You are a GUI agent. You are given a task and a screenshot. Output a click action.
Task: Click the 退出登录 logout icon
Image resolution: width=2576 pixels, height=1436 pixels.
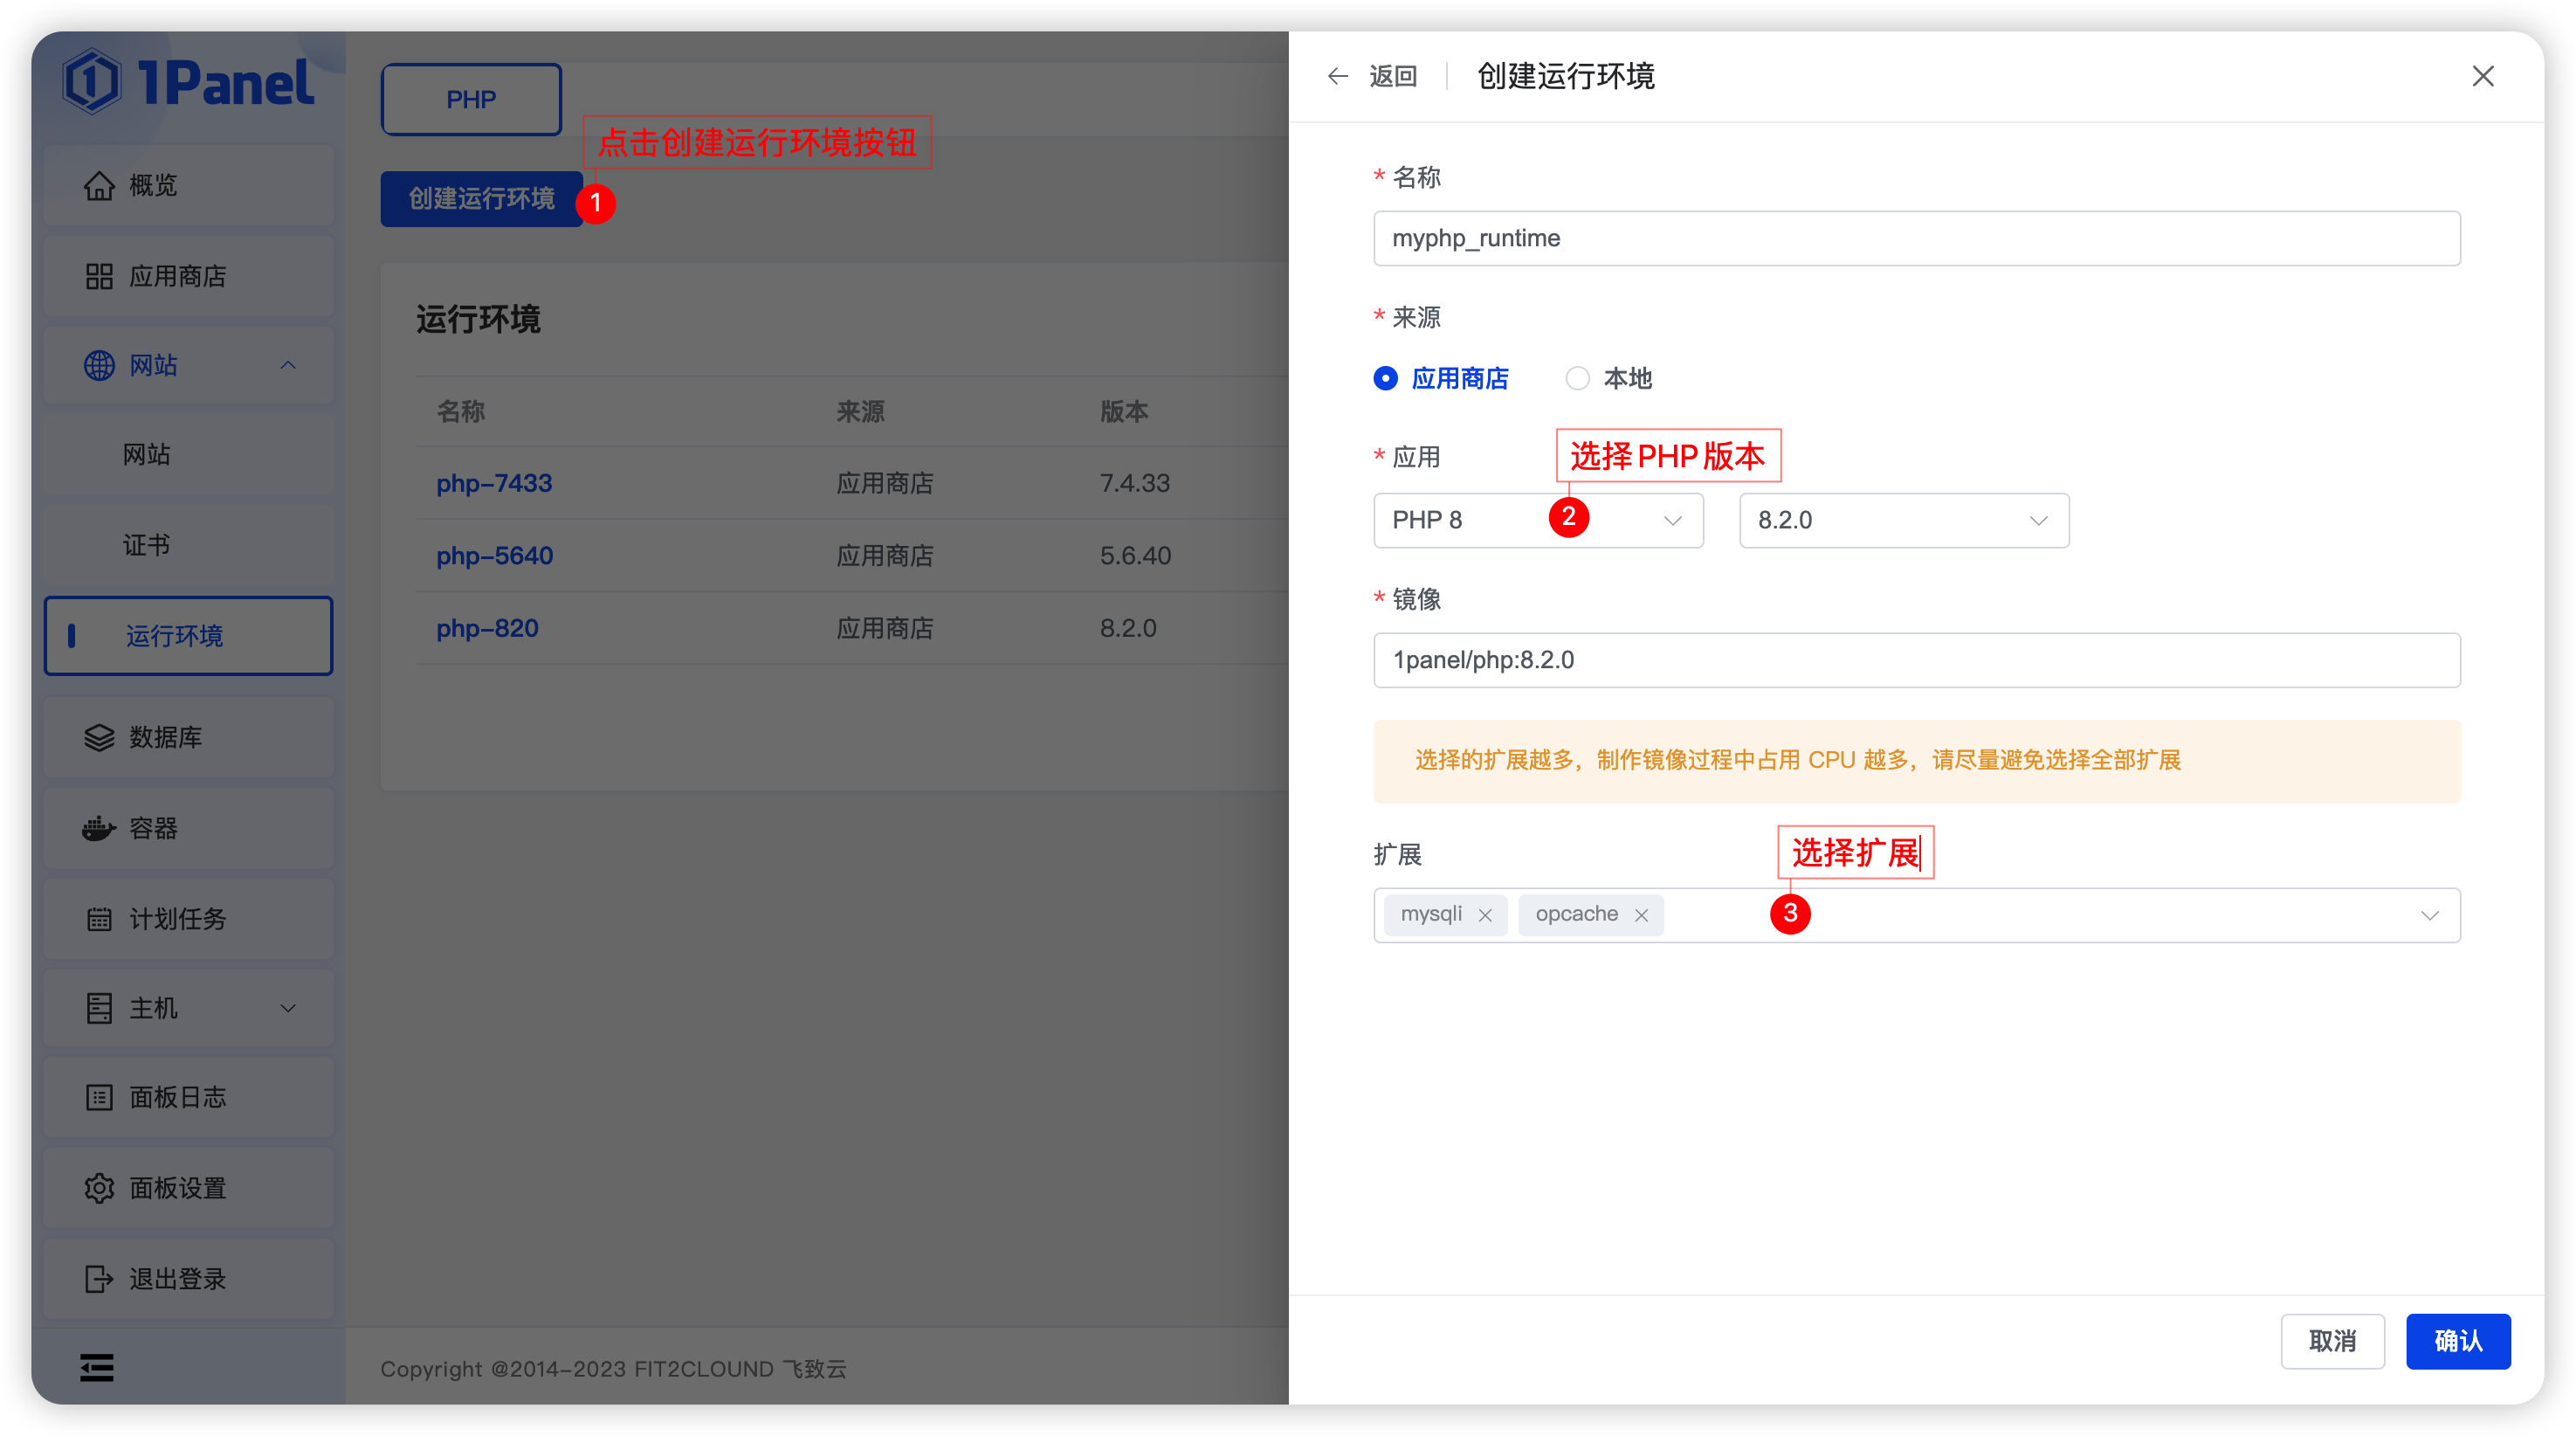(98, 1279)
